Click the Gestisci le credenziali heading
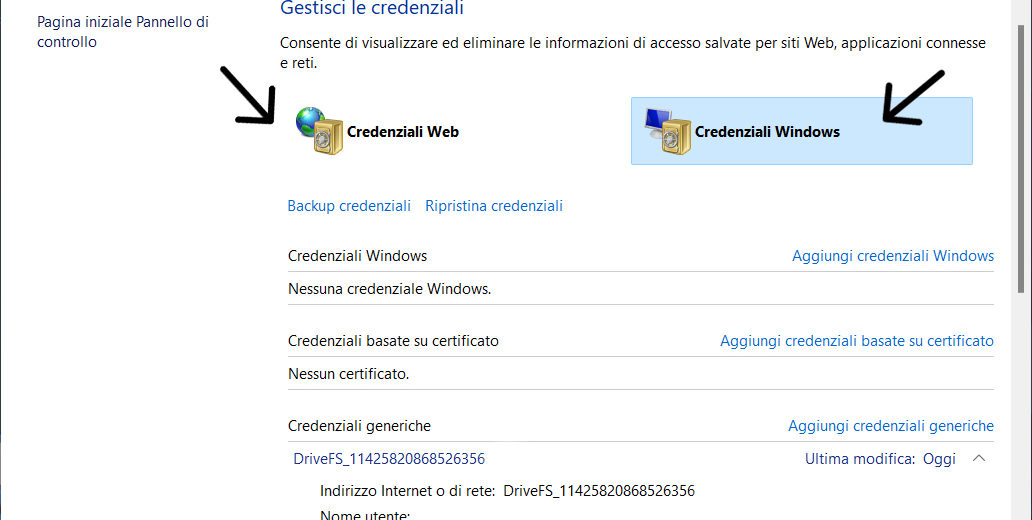The width and height of the screenshot is (1032, 520). click(372, 9)
